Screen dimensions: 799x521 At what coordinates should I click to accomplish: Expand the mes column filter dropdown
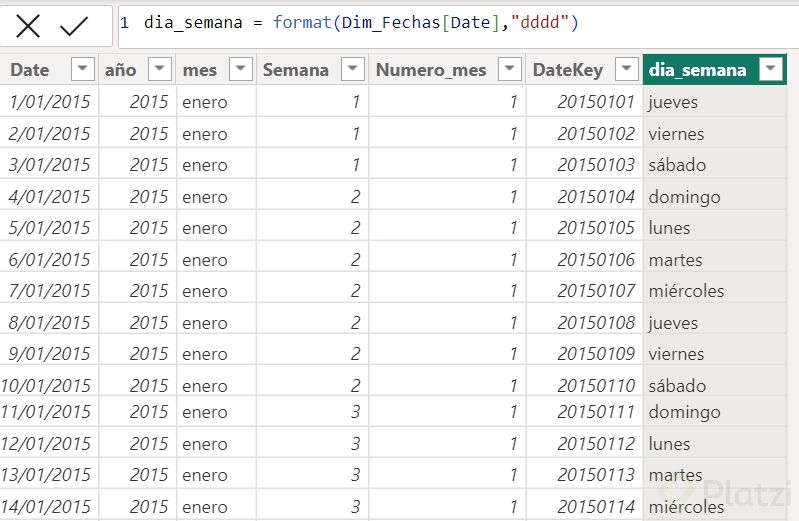(x=240, y=69)
